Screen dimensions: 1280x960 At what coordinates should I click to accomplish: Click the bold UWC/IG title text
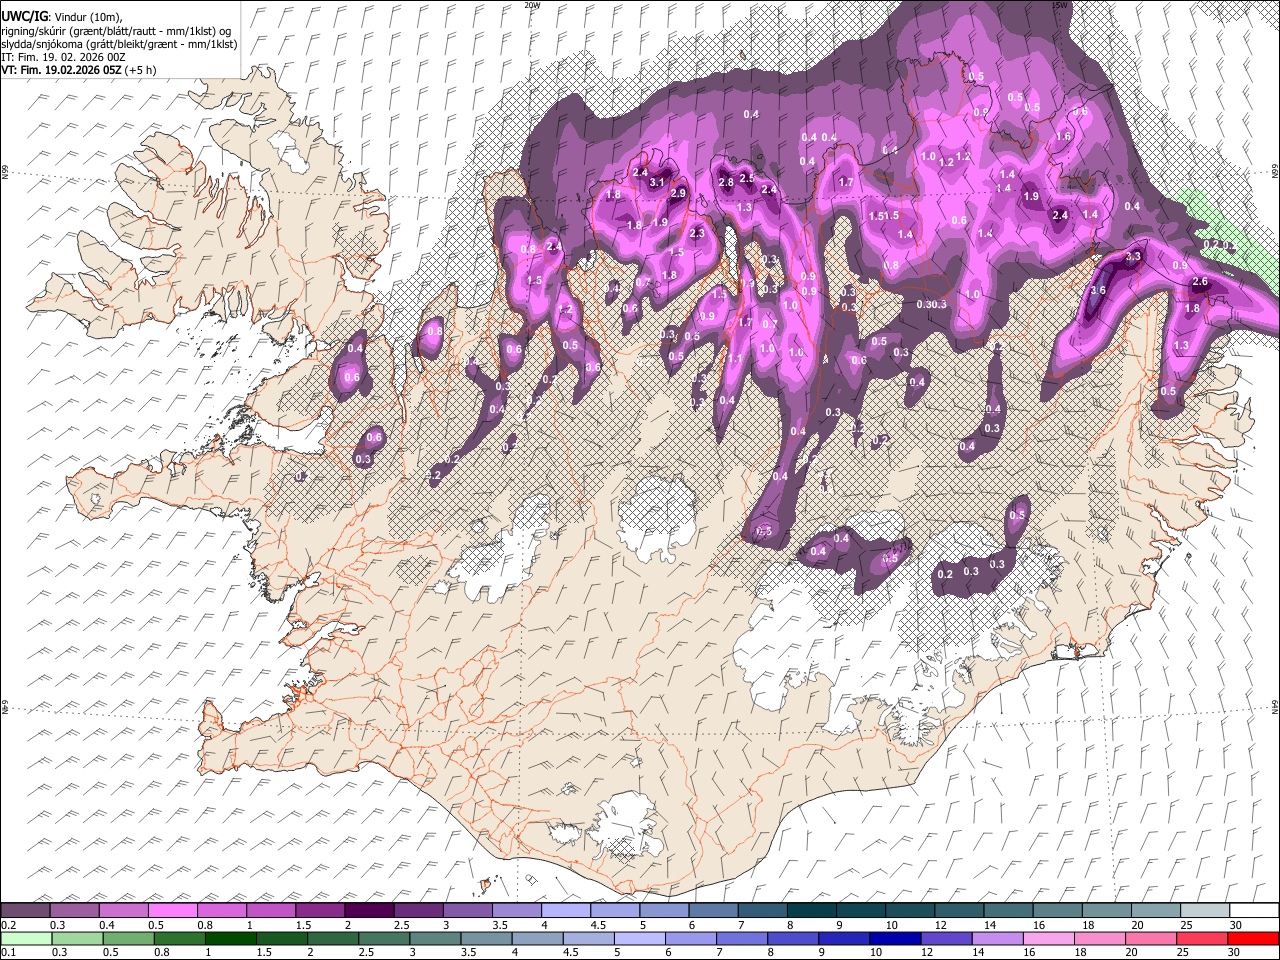tap(24, 17)
